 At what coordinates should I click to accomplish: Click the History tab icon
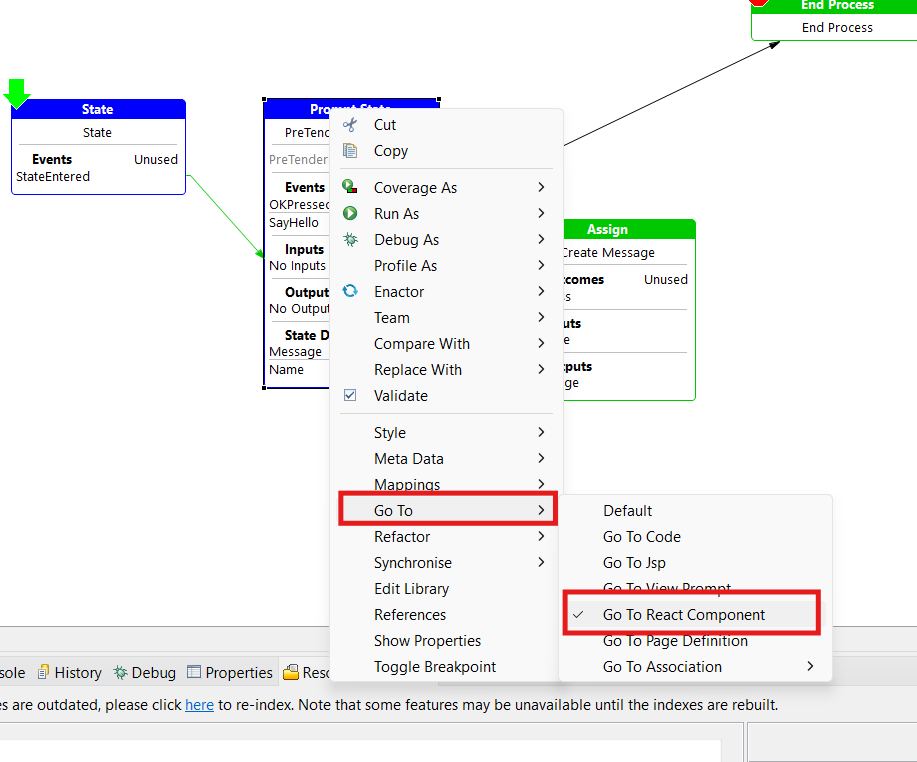pyautogui.click(x=43, y=673)
